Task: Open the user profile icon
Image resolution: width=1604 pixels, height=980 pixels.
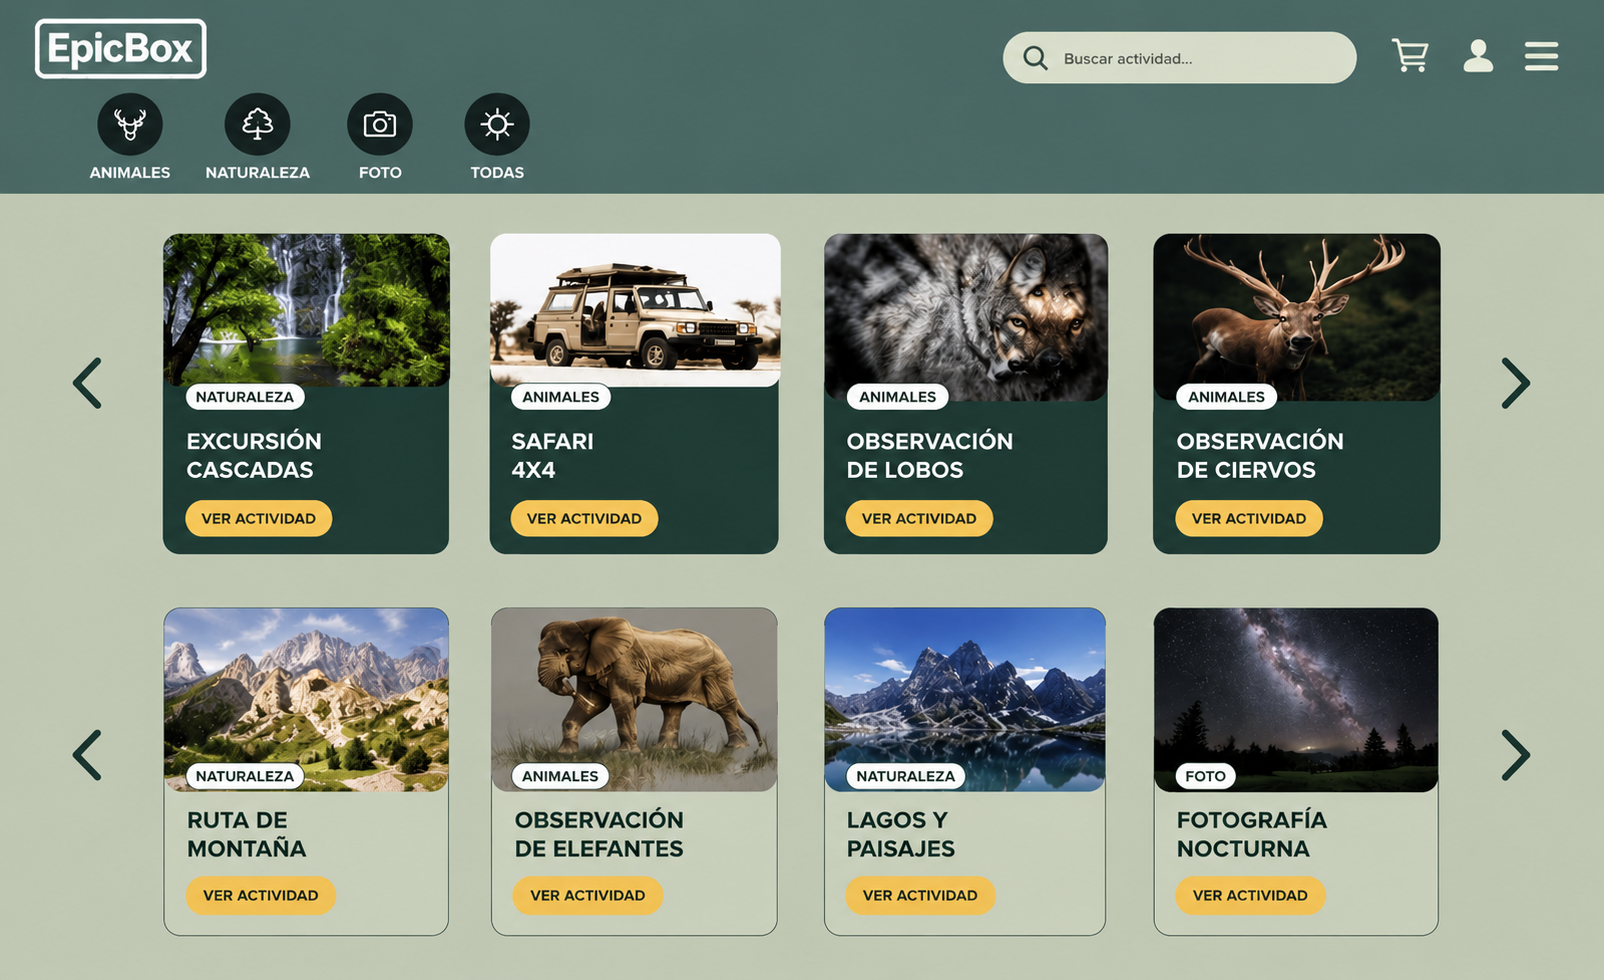Action: tap(1478, 56)
